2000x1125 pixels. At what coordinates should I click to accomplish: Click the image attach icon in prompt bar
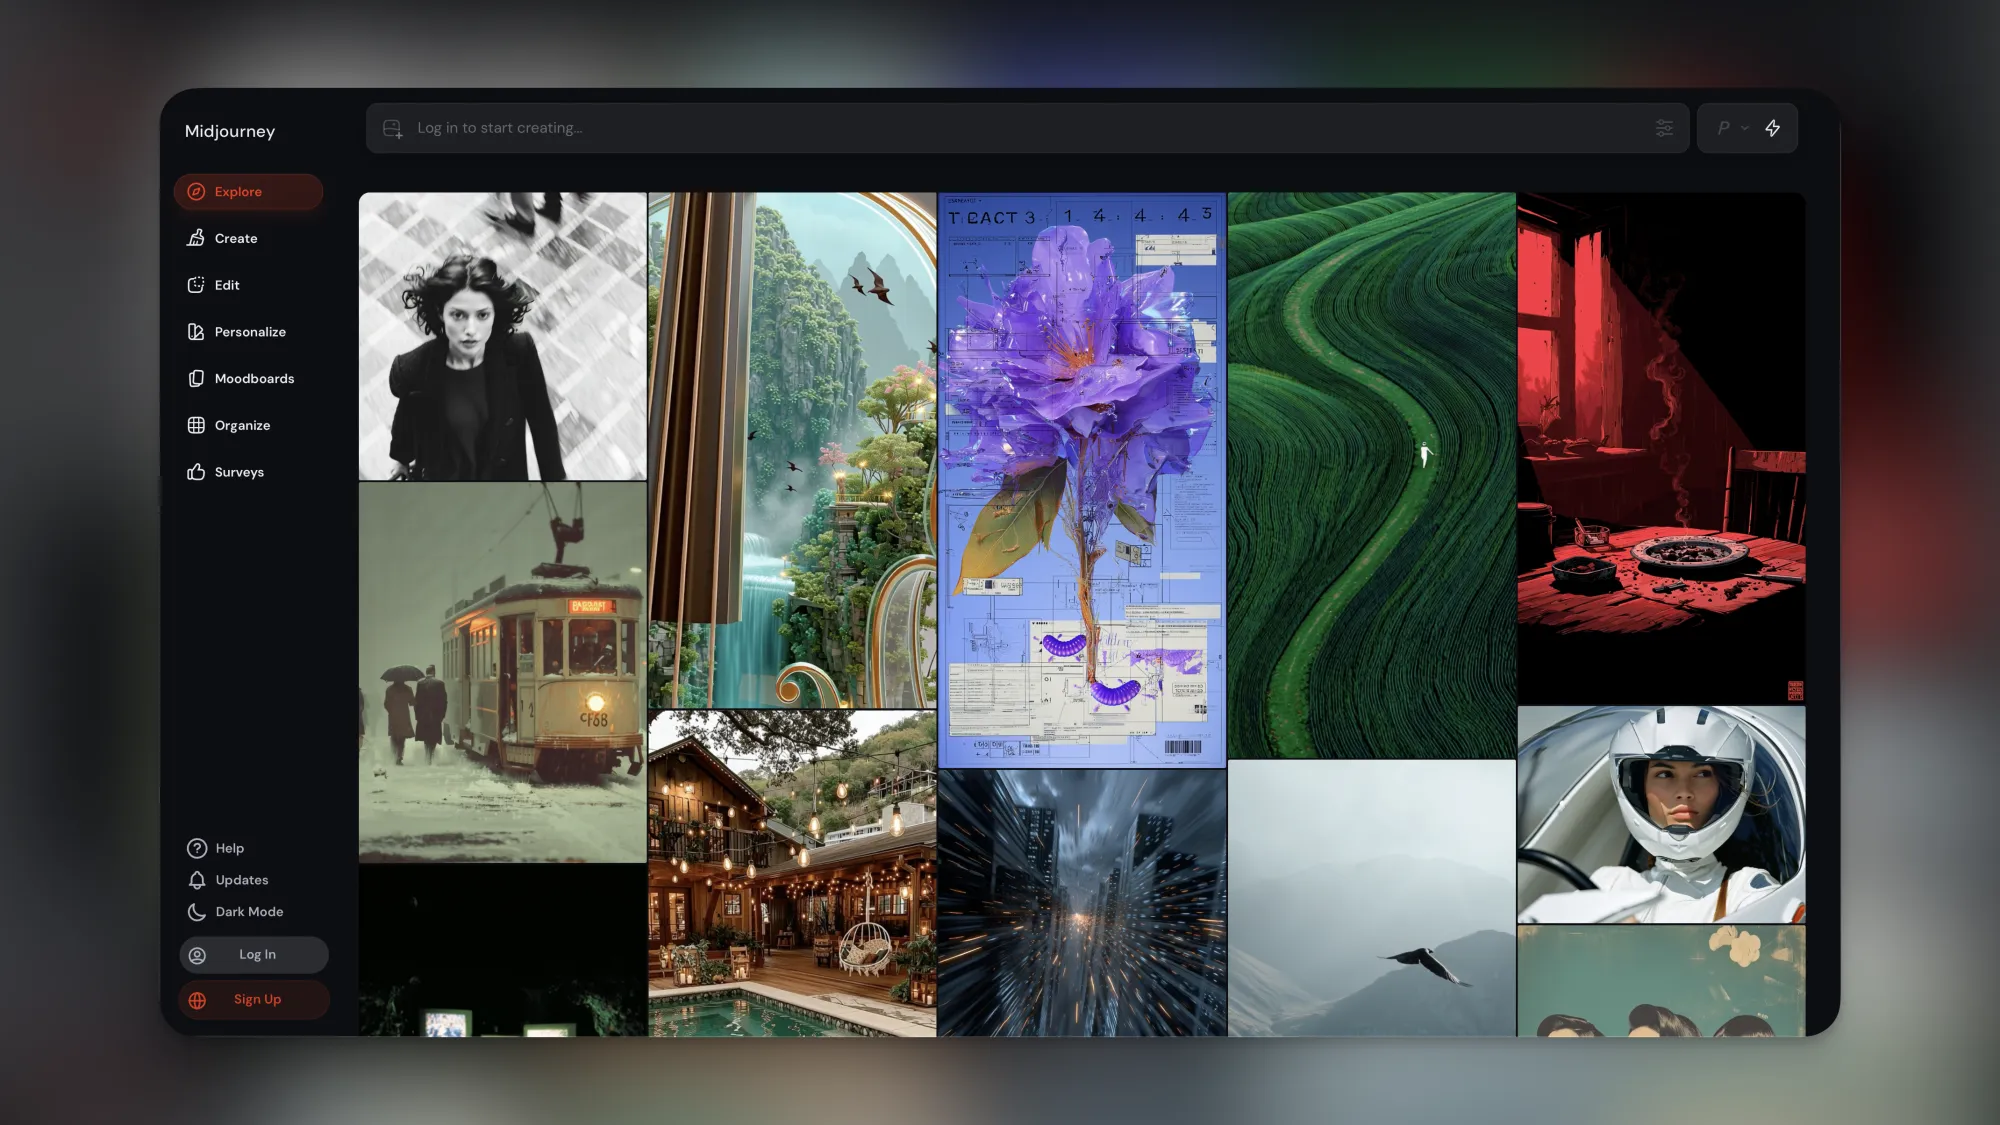coord(393,128)
